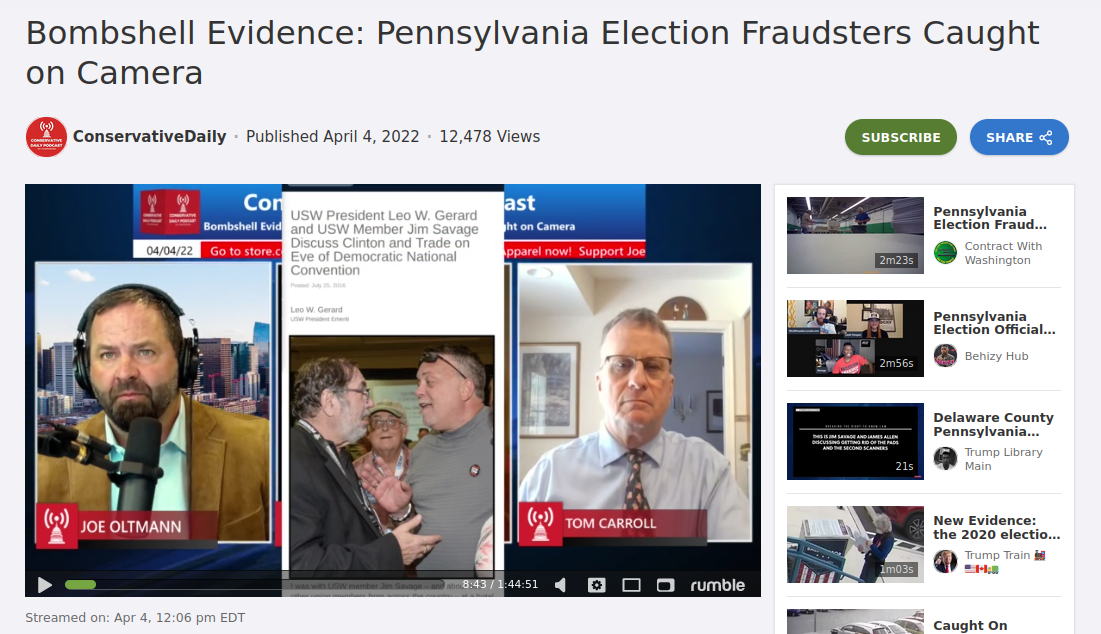Open Caught On video title link
Screen dimensions: 1101x634
point(970,625)
